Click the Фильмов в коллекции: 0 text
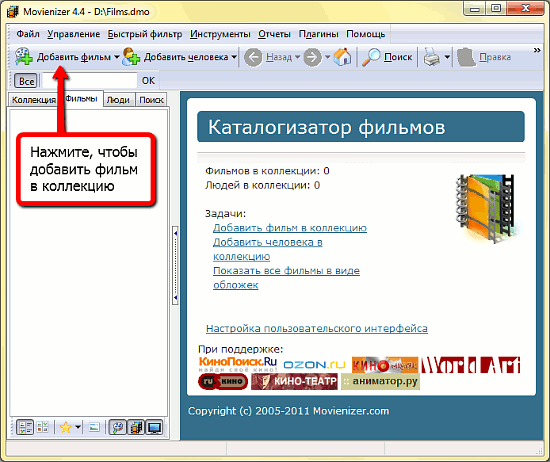The width and height of the screenshot is (550, 462). [x=267, y=171]
